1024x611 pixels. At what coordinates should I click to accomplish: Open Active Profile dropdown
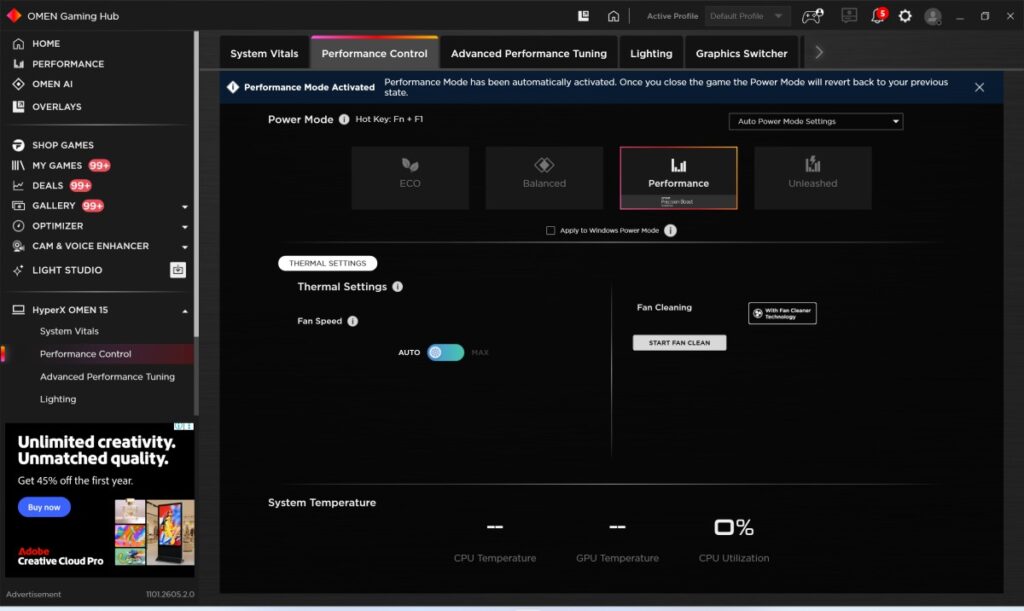coord(747,16)
